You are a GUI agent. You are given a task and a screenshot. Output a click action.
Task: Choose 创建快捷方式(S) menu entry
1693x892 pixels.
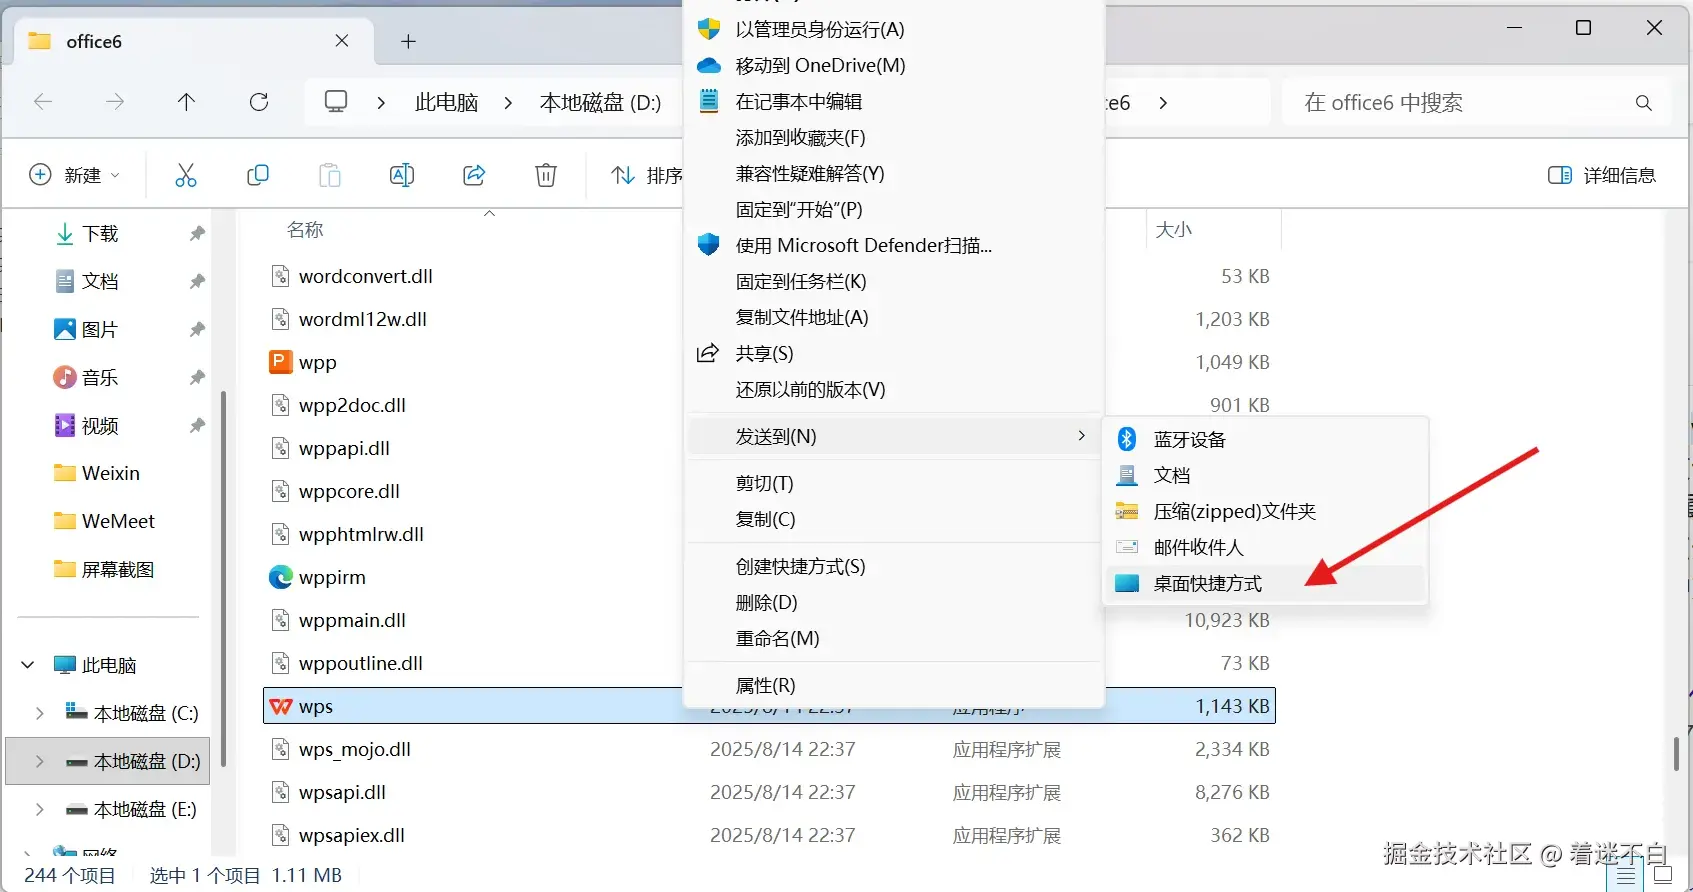tap(894, 566)
